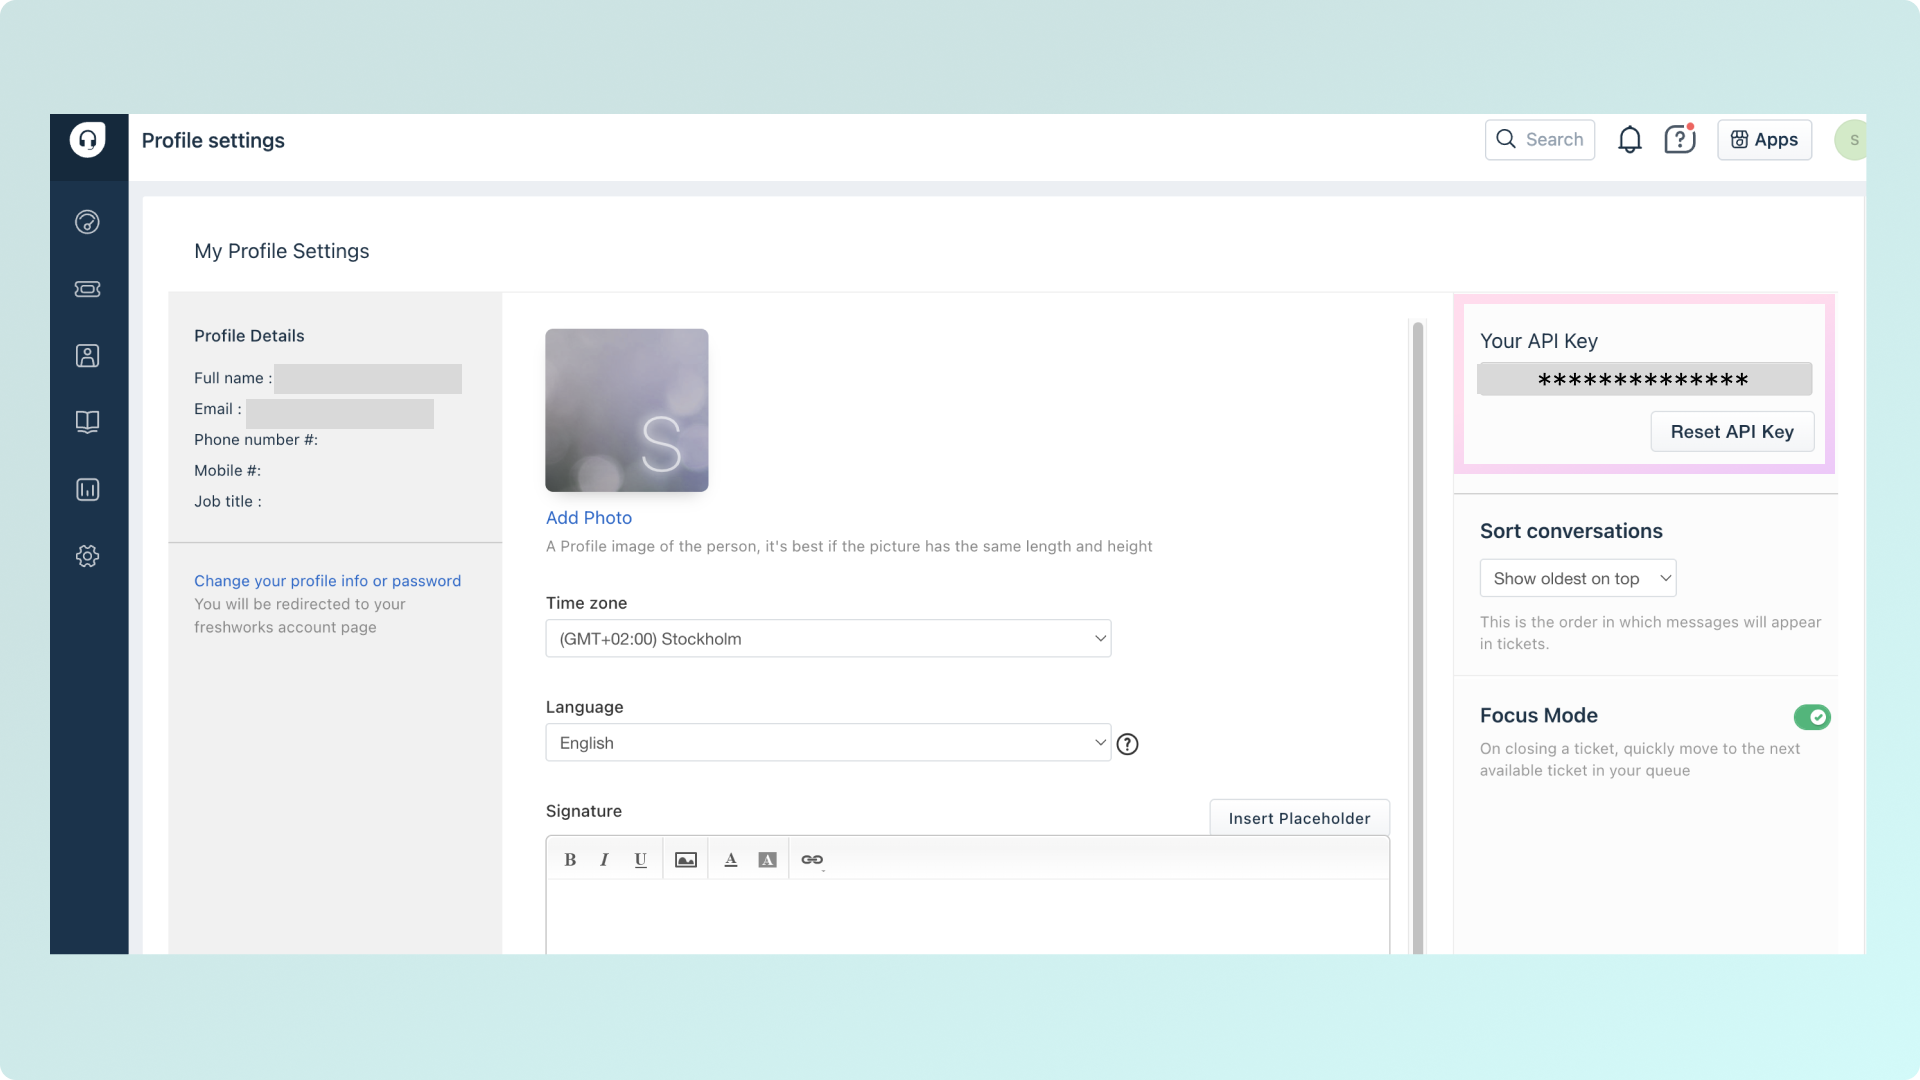Screen dimensions: 1920x1080
Task: Click Change your profile info or password
Action: (x=327, y=581)
